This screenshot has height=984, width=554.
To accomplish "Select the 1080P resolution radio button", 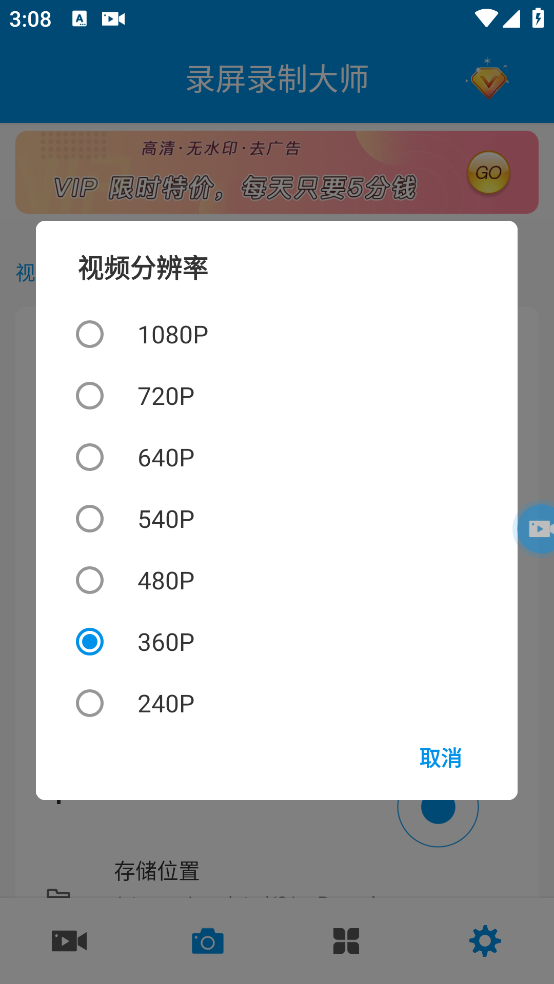I will pyautogui.click(x=90, y=334).
